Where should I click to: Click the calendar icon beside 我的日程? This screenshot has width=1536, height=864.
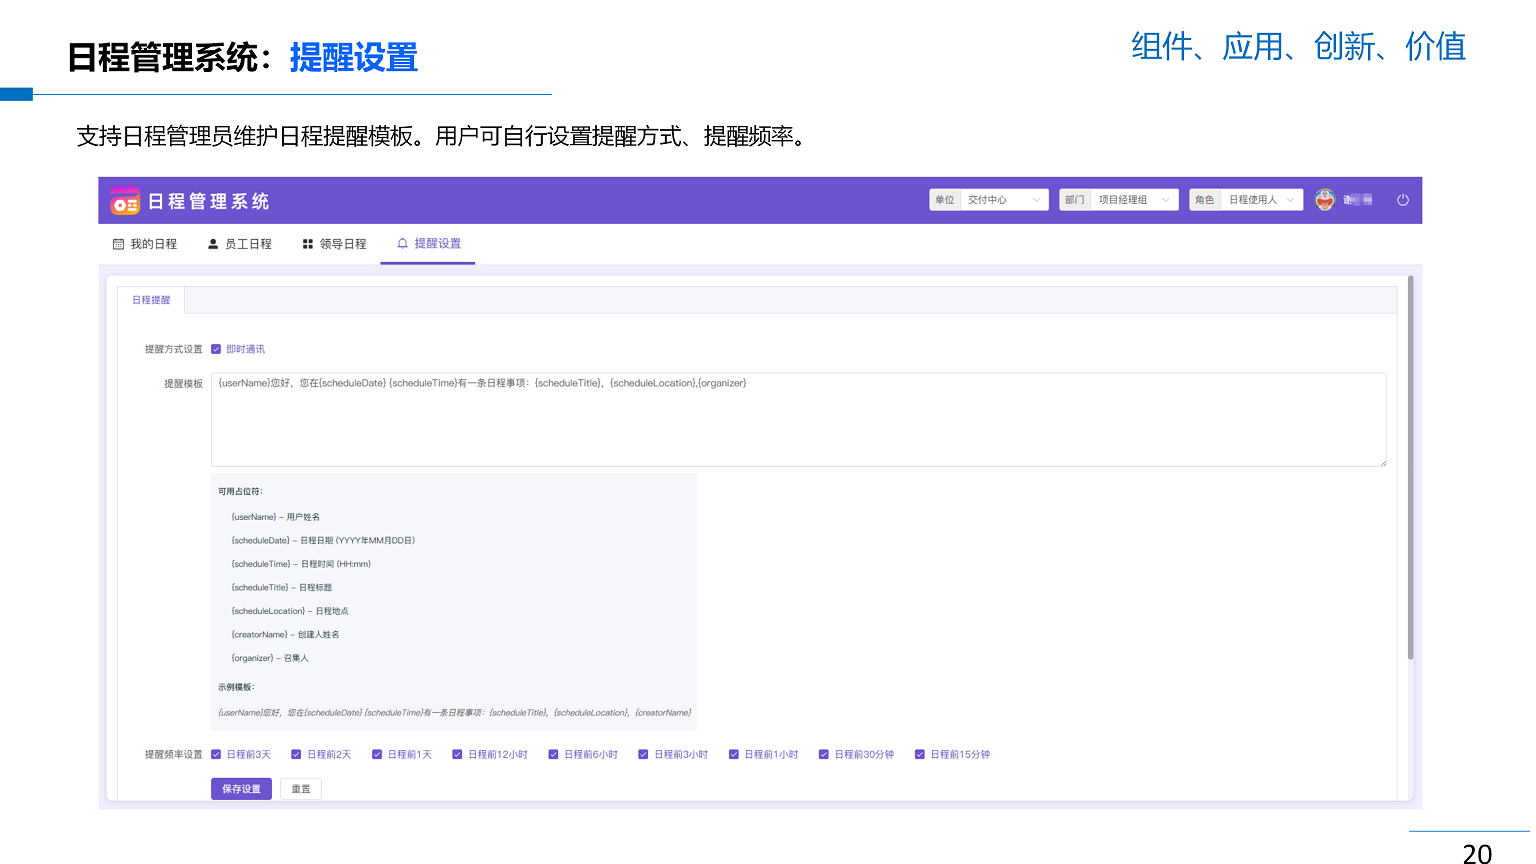click(119, 244)
